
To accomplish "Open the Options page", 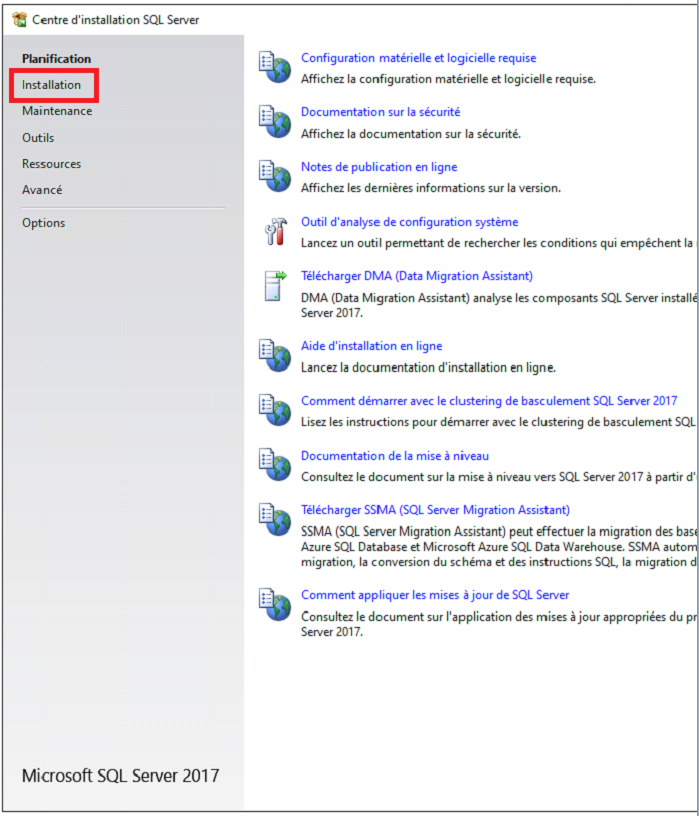I will click(43, 223).
